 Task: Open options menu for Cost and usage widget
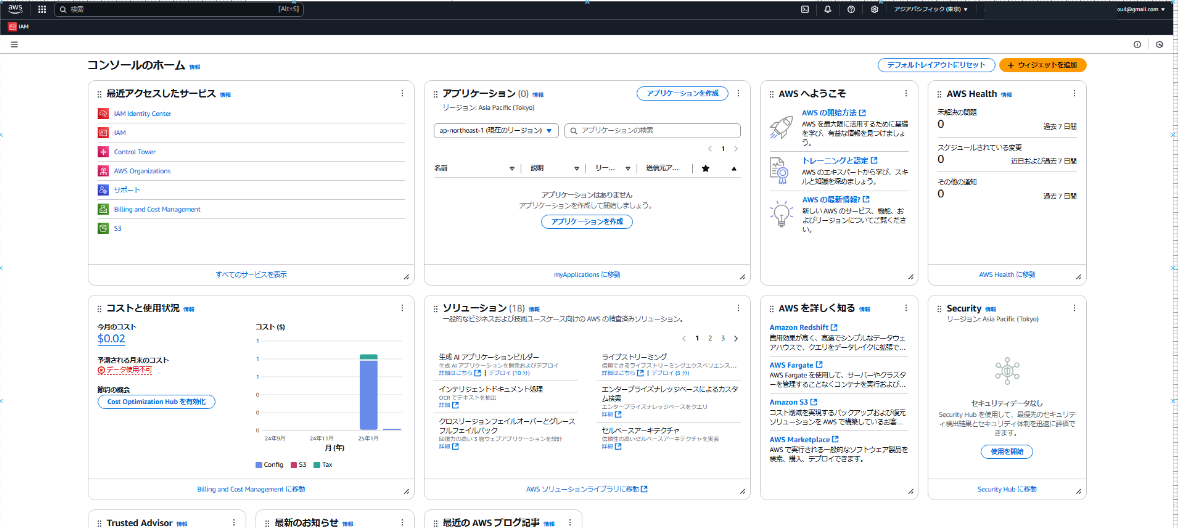(x=402, y=309)
